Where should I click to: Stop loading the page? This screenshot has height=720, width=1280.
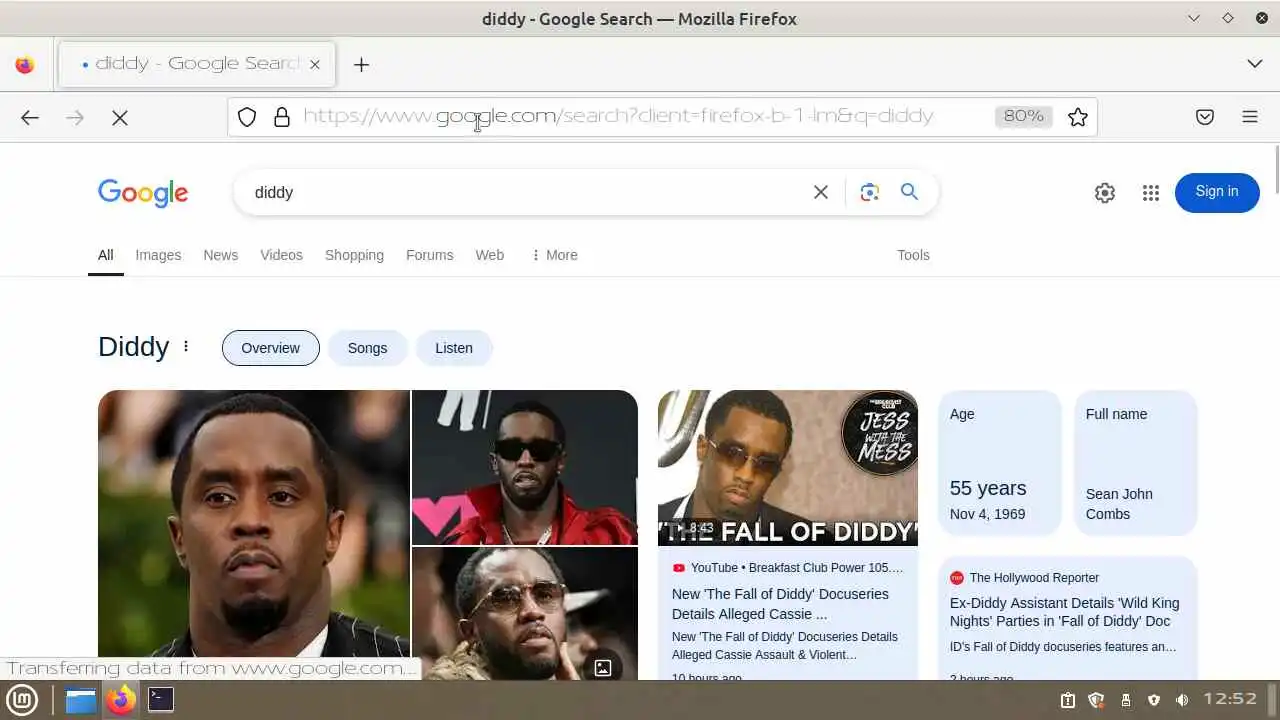[120, 117]
